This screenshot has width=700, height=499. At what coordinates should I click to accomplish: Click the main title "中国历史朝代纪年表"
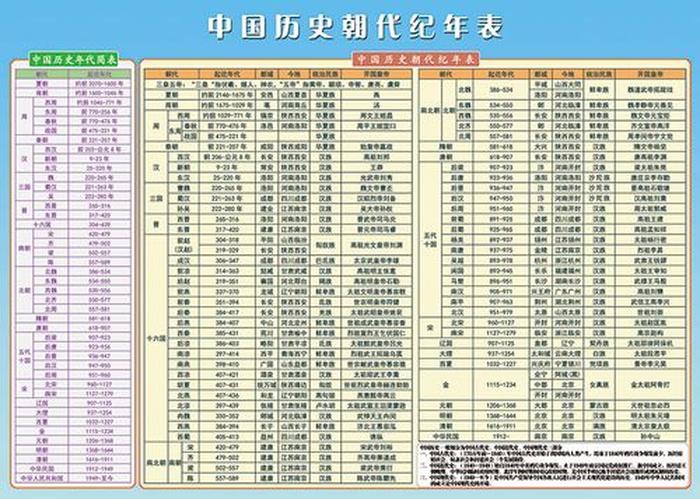point(356,27)
